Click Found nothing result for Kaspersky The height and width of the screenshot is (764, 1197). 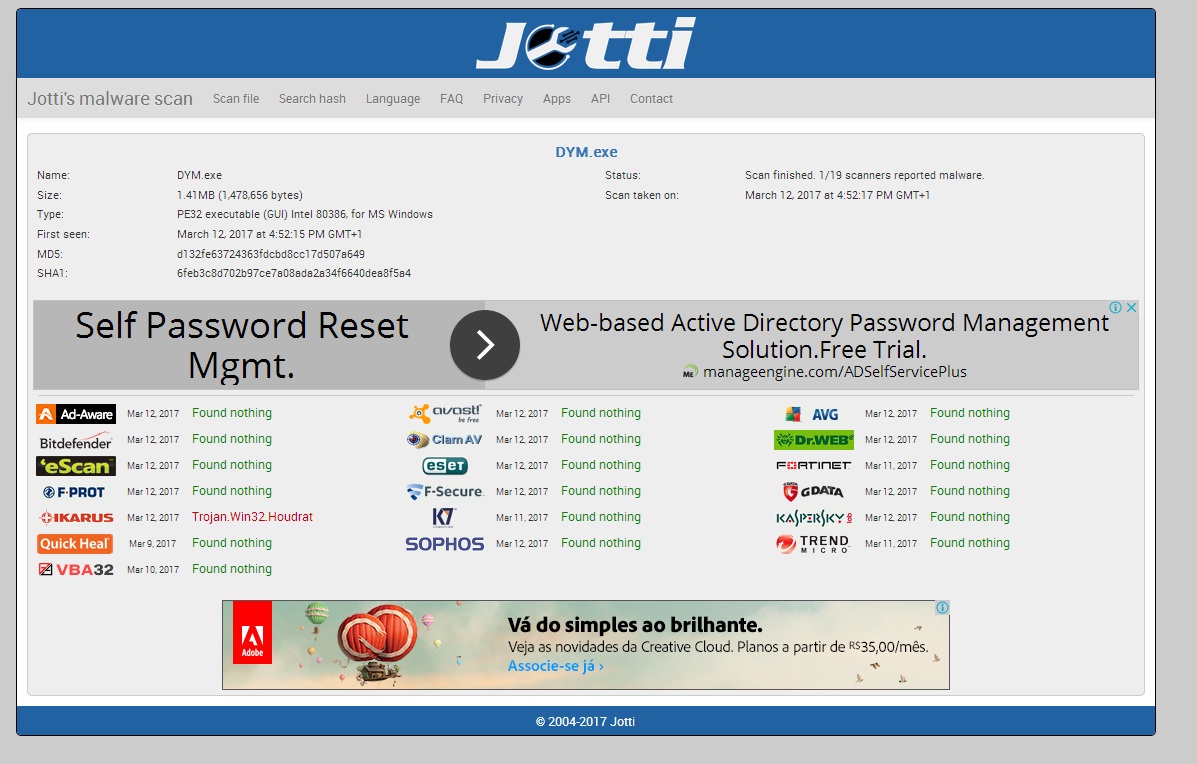[970, 517]
